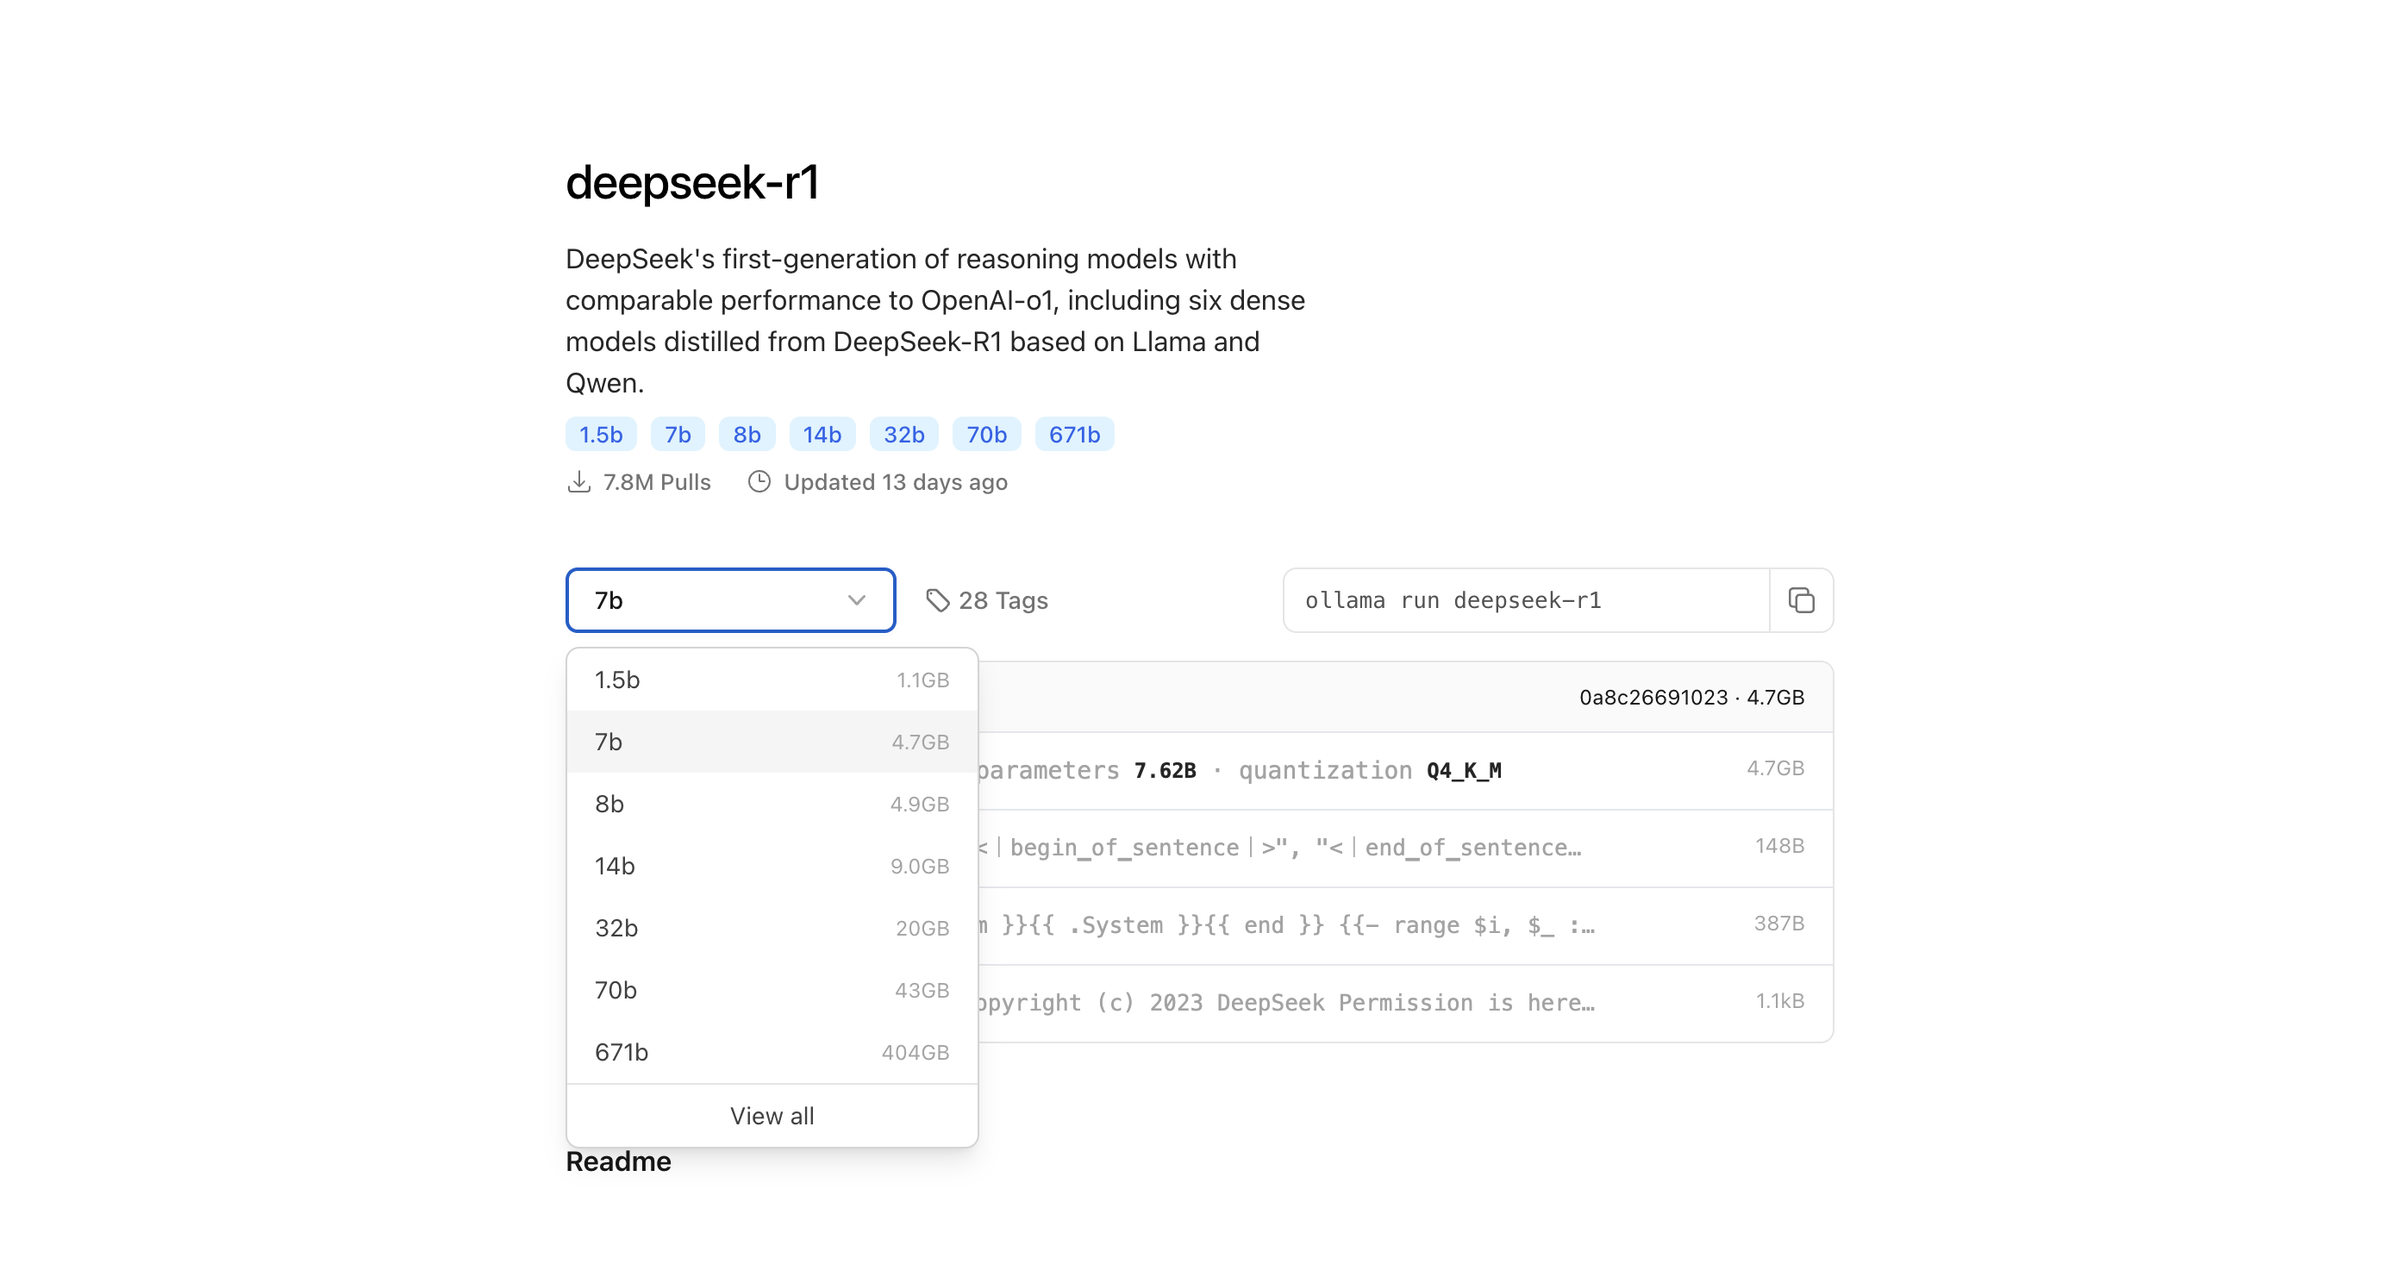The height and width of the screenshot is (1266, 2400).
Task: Open the DeepSeek license file row
Action: point(1400,1003)
